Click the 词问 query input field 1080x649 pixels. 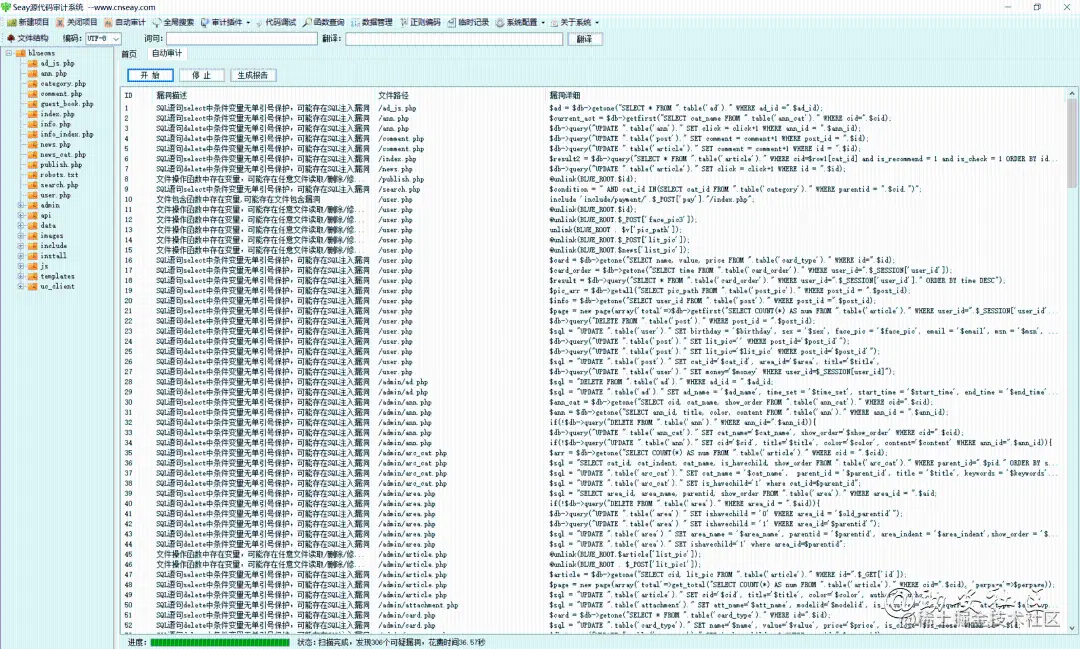pyautogui.click(x=242, y=39)
